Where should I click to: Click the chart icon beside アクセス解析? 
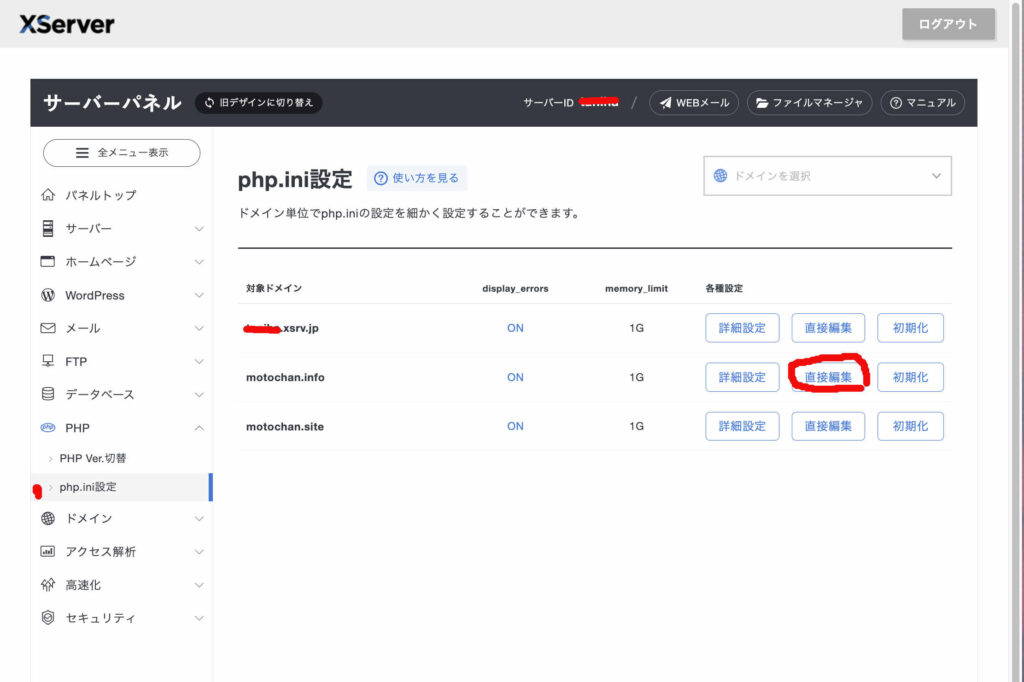click(x=48, y=551)
